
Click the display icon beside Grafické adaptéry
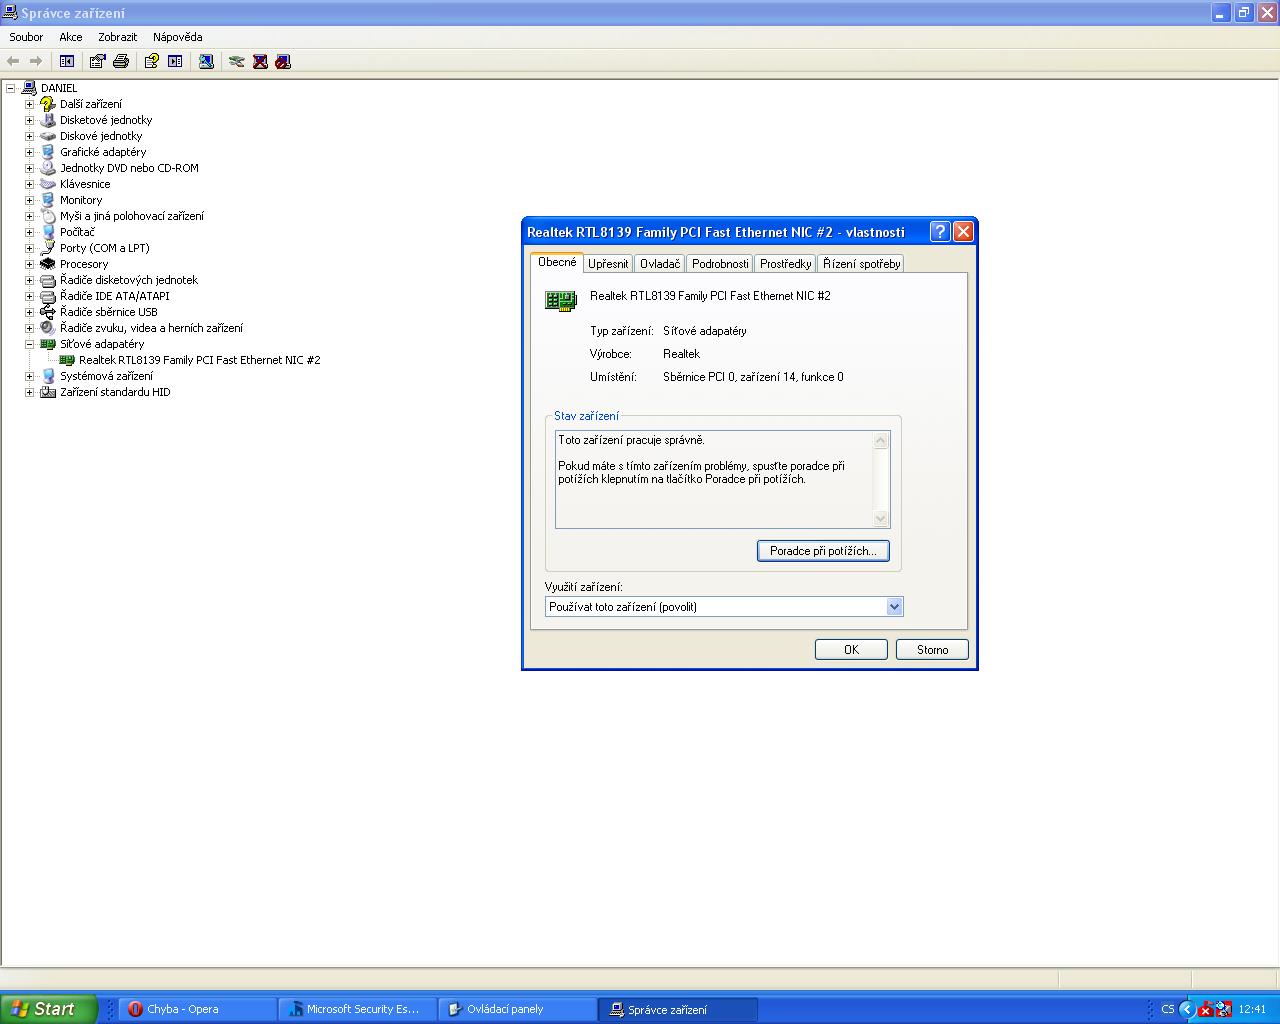click(x=48, y=152)
